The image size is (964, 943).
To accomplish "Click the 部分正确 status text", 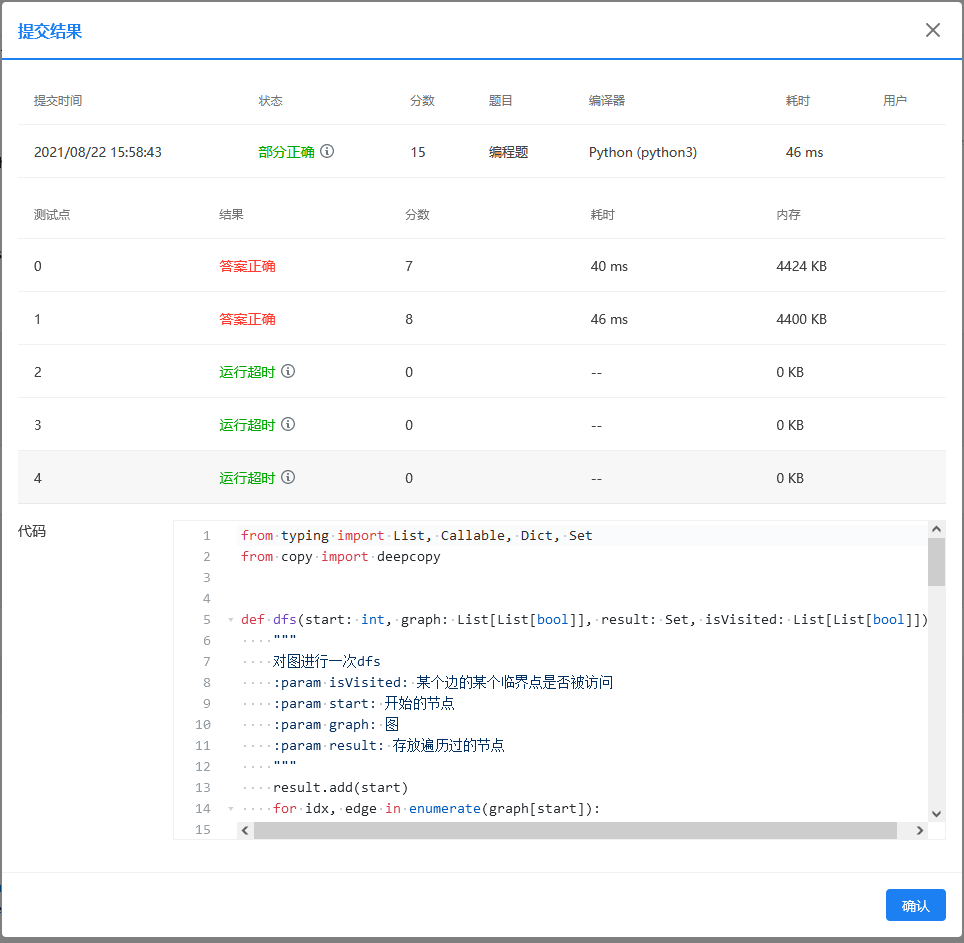I will point(286,152).
